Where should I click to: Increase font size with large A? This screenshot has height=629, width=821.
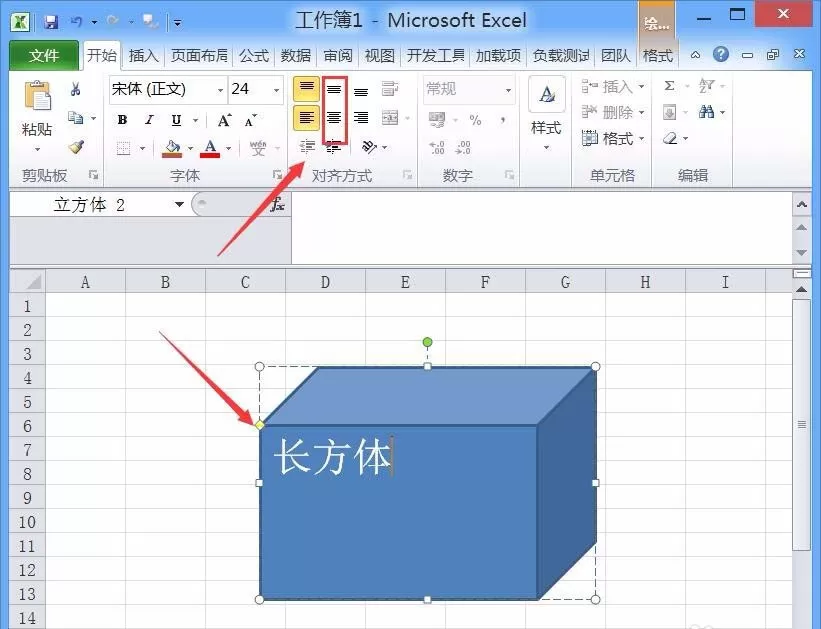pos(224,120)
